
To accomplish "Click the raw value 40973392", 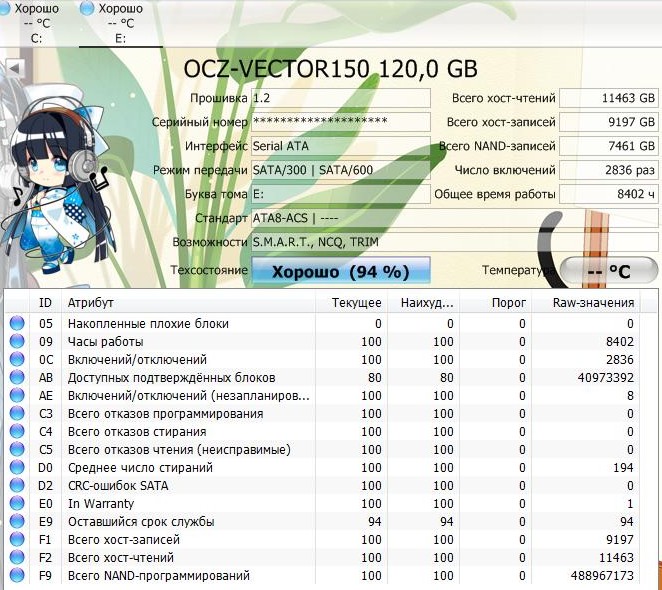I will pyautogui.click(x=605, y=378).
